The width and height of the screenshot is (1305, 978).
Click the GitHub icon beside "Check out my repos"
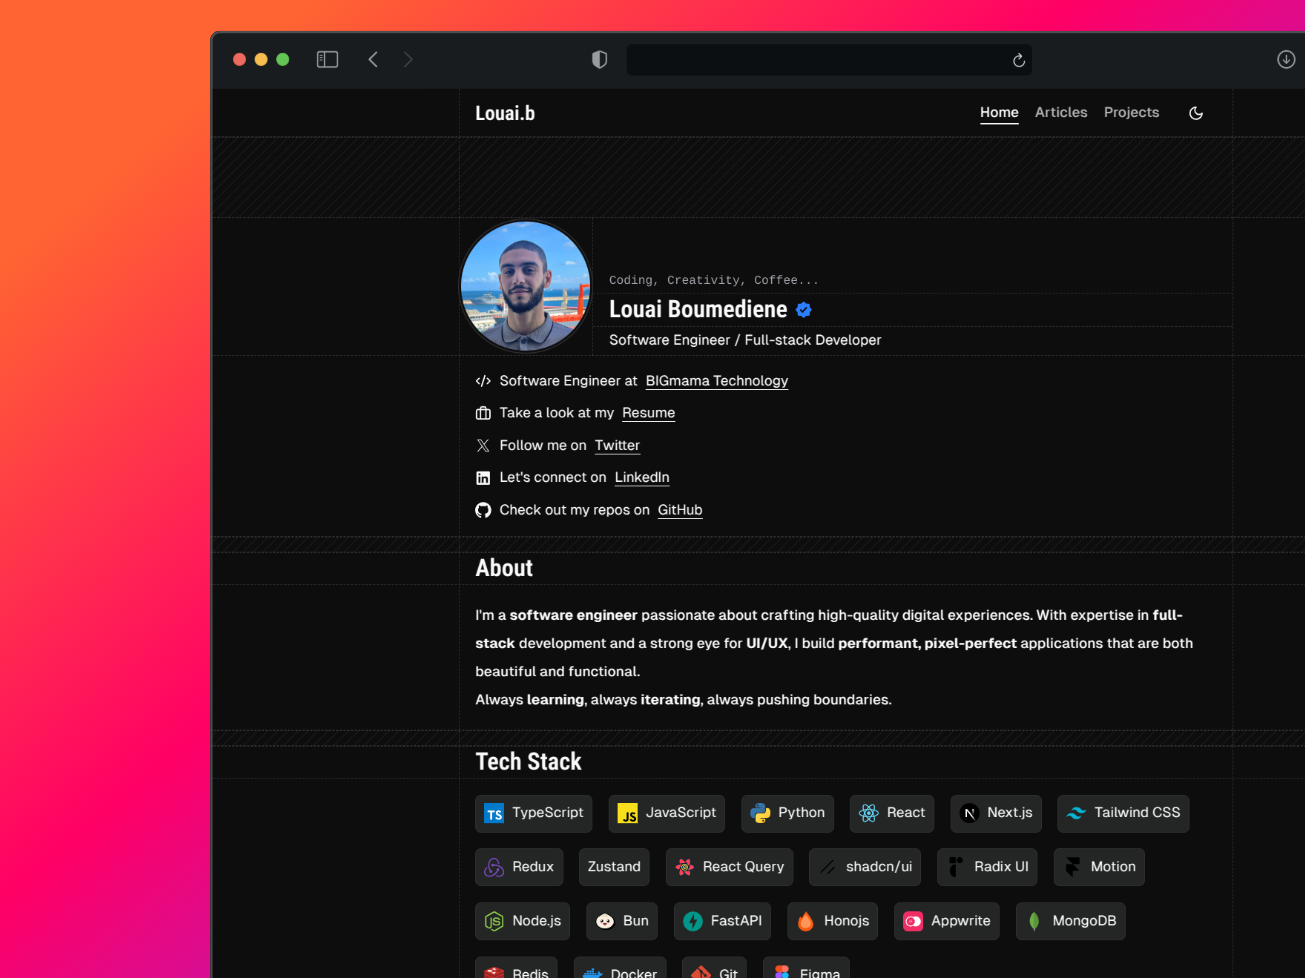(483, 510)
